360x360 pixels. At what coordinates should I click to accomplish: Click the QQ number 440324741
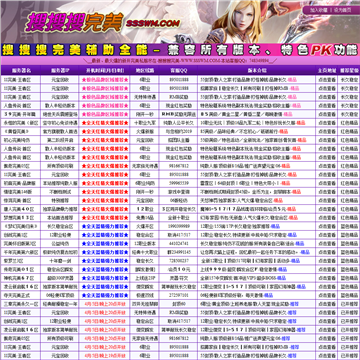(179, 243)
